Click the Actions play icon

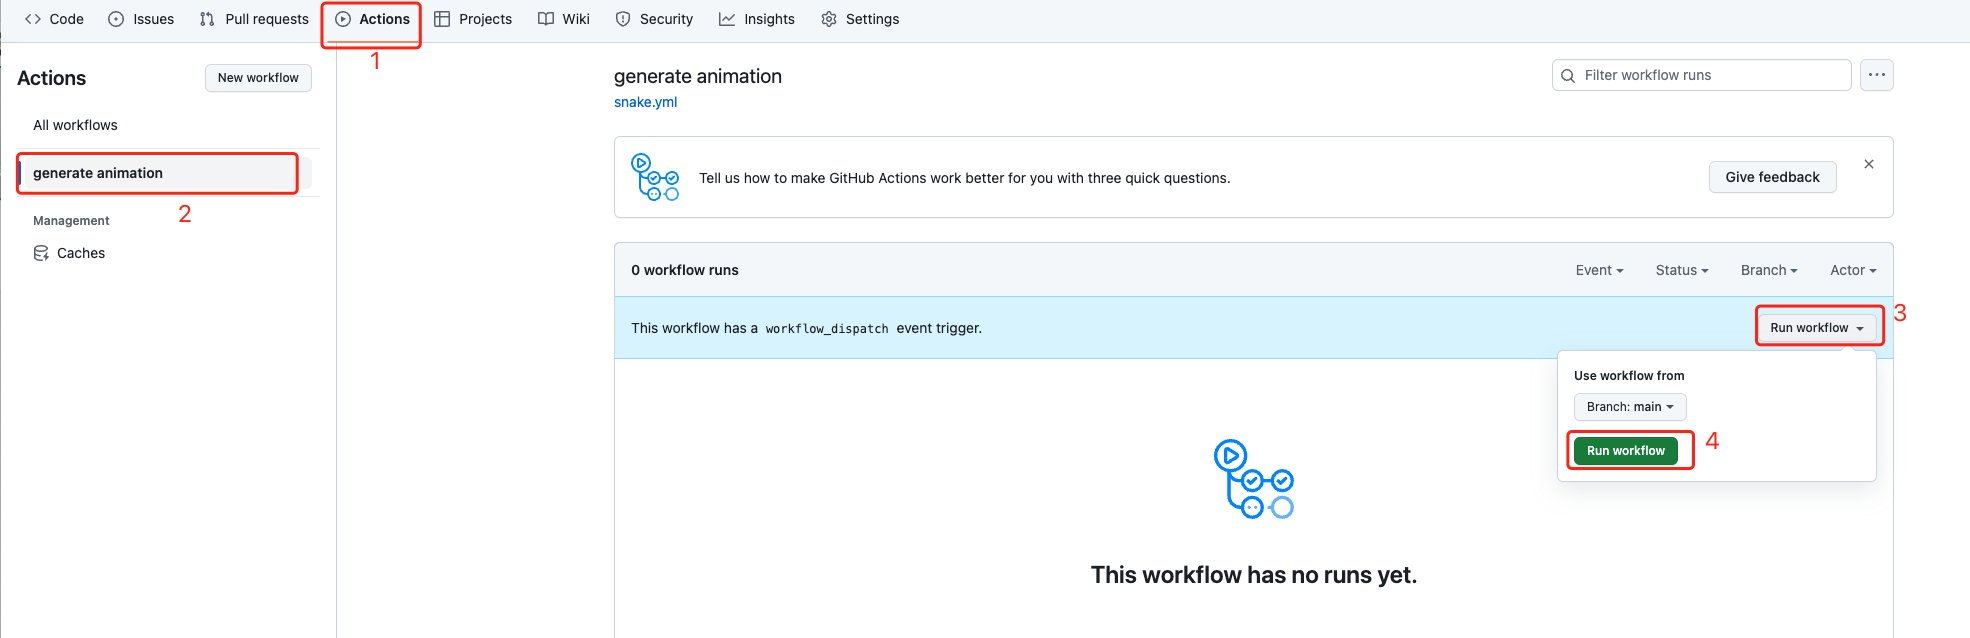tap(343, 19)
